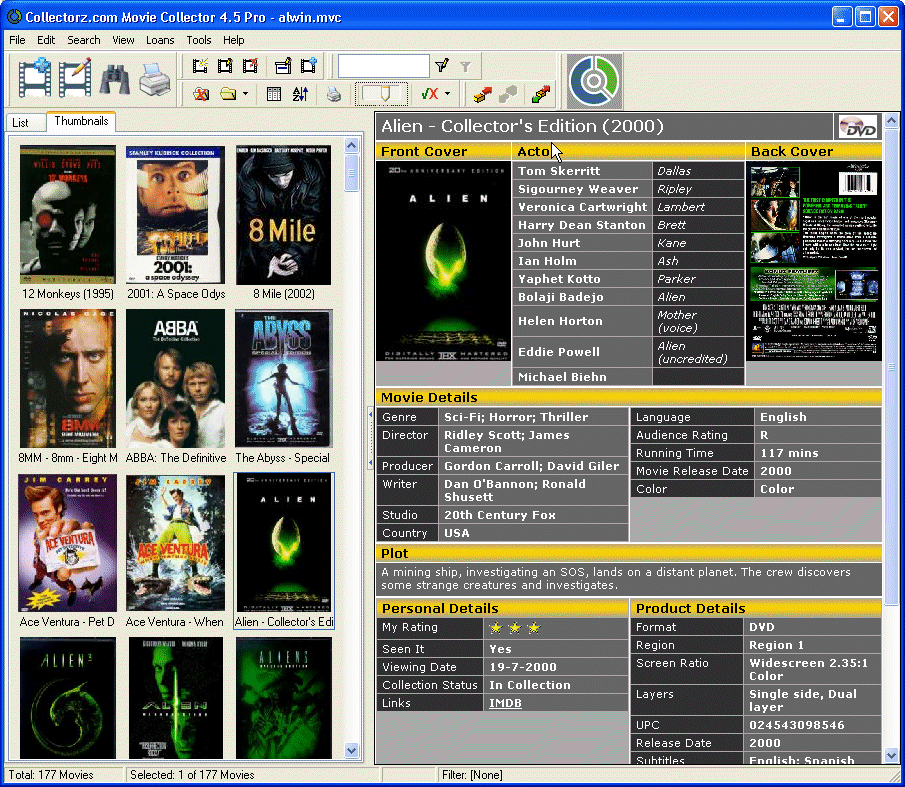Click studio value "20th Century Fox"

click(x=500, y=515)
